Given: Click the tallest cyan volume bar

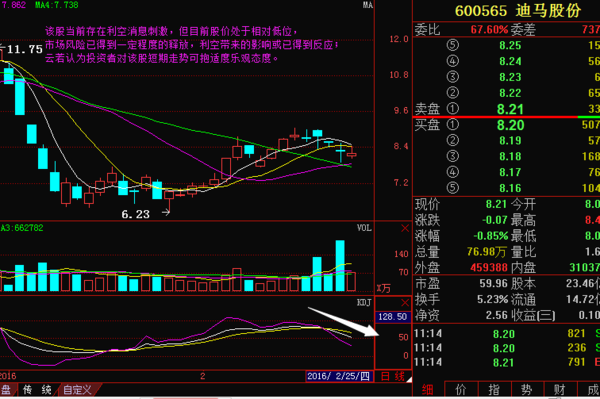Looking at the screenshot, I should click(x=340, y=265).
